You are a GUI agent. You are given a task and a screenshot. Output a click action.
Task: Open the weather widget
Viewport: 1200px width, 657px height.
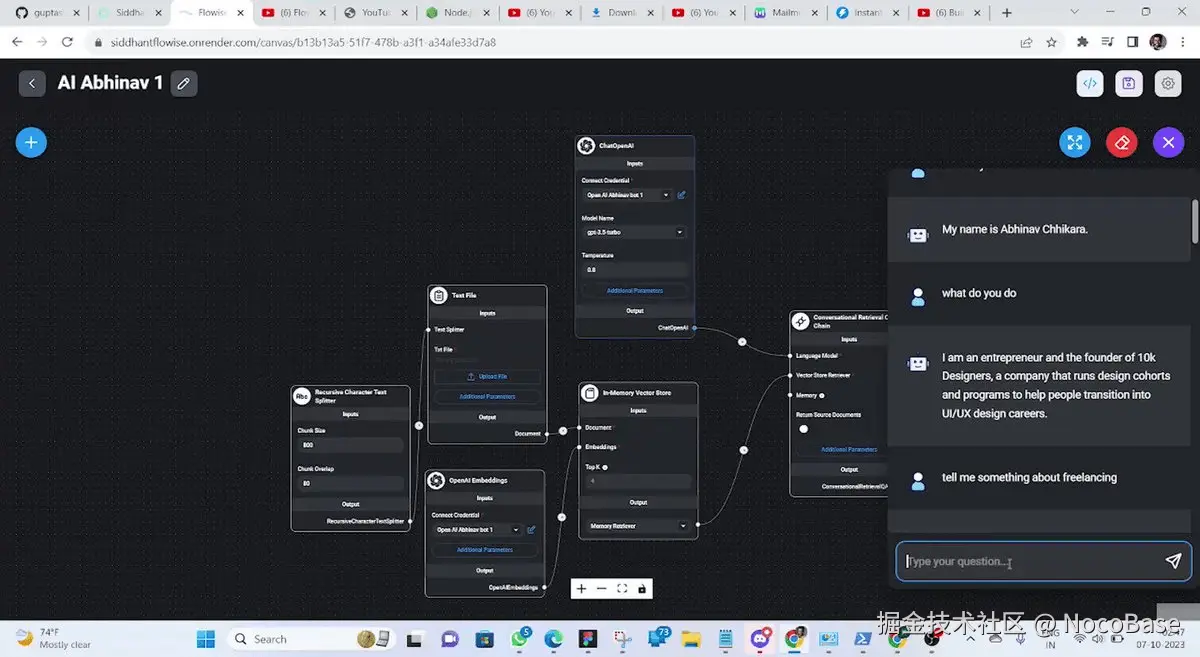coord(53,638)
